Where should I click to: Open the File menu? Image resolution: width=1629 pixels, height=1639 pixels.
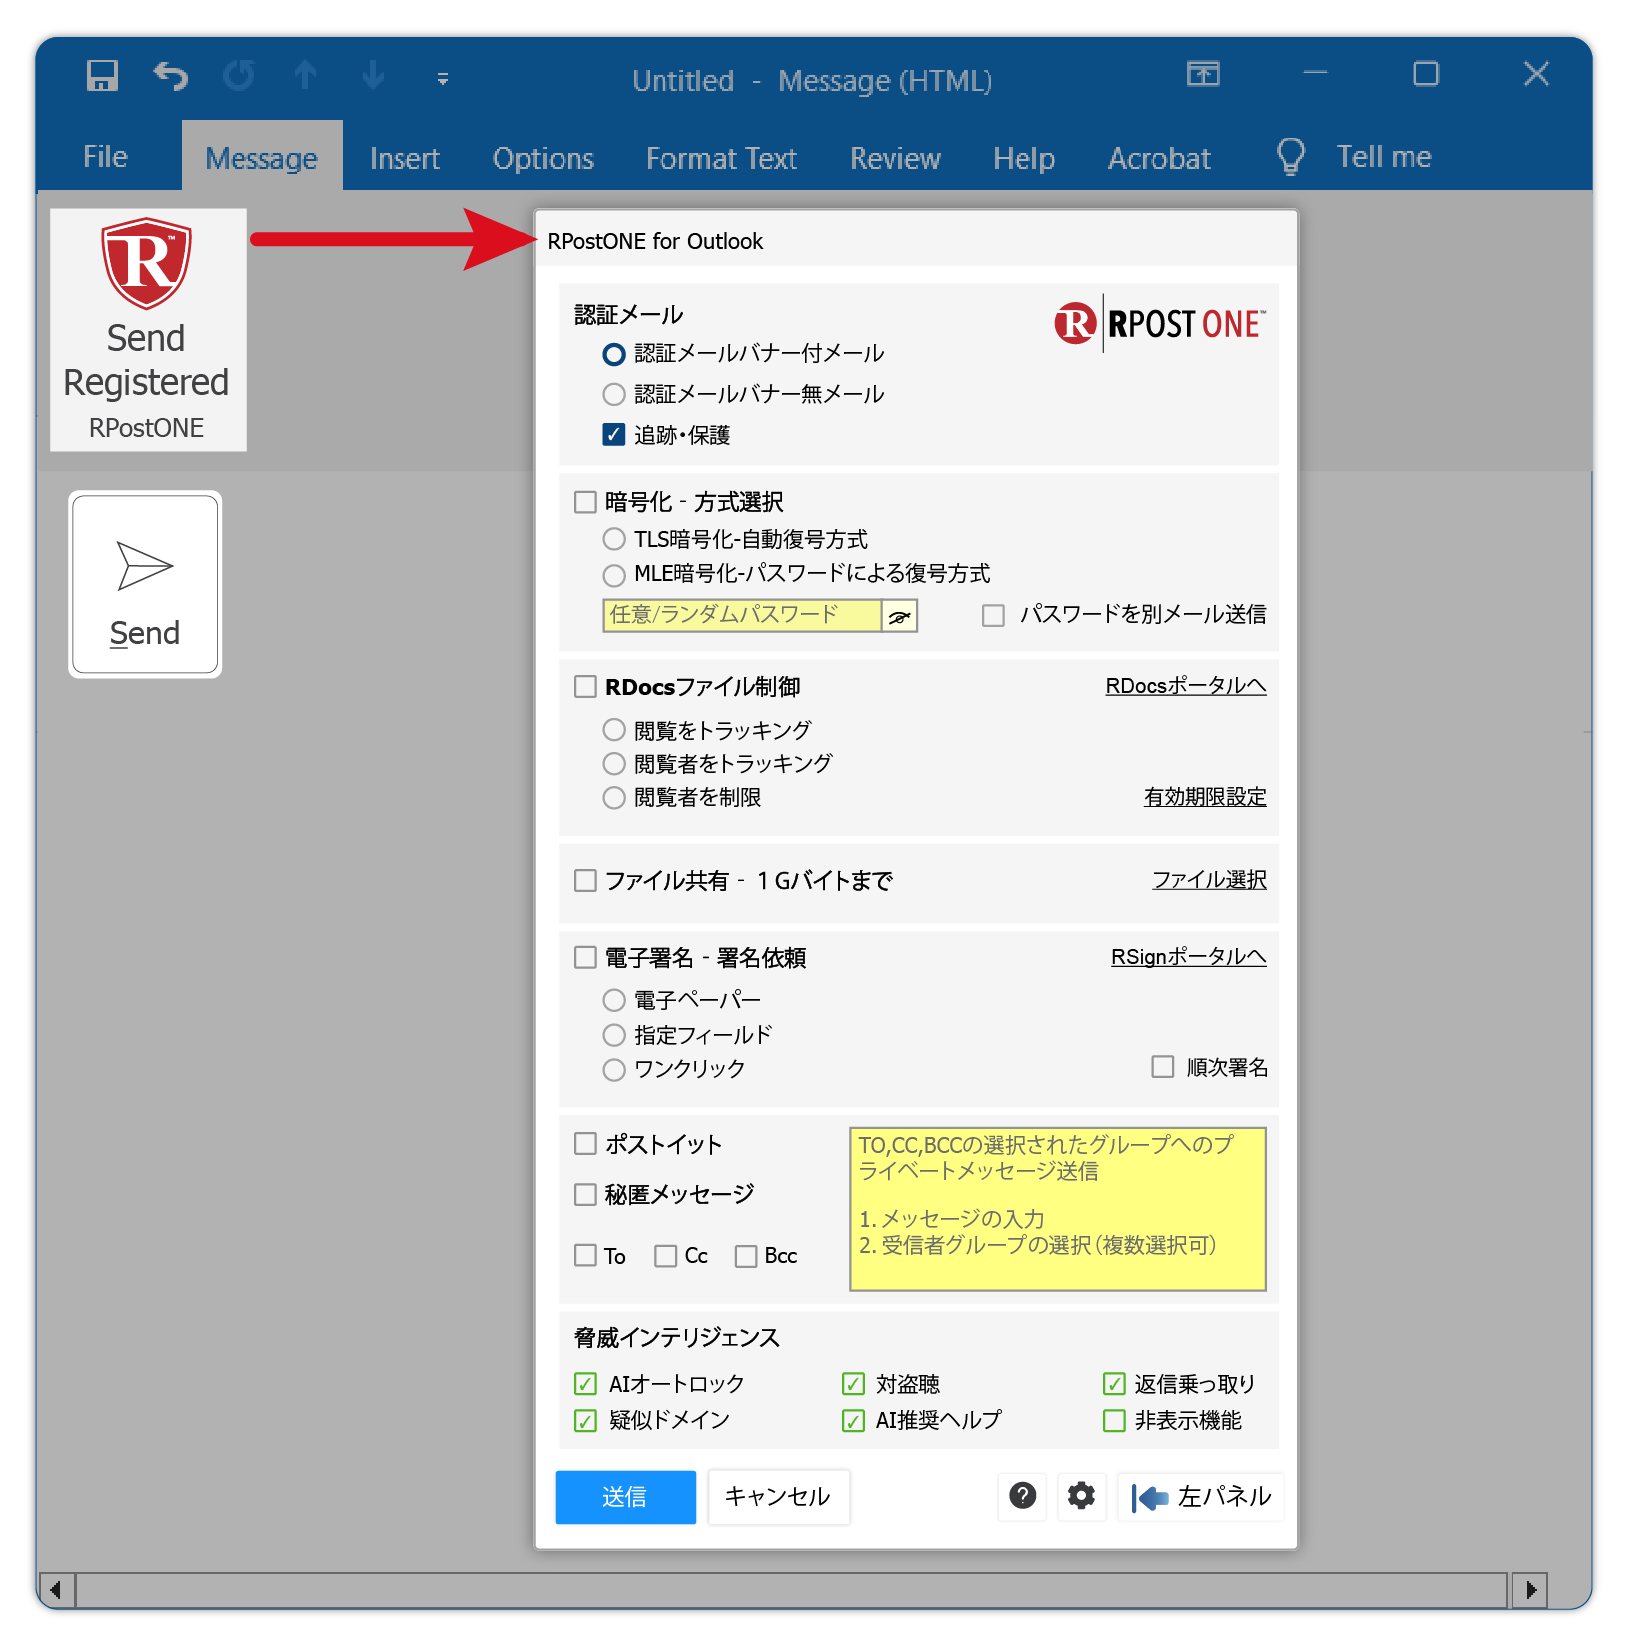105,157
